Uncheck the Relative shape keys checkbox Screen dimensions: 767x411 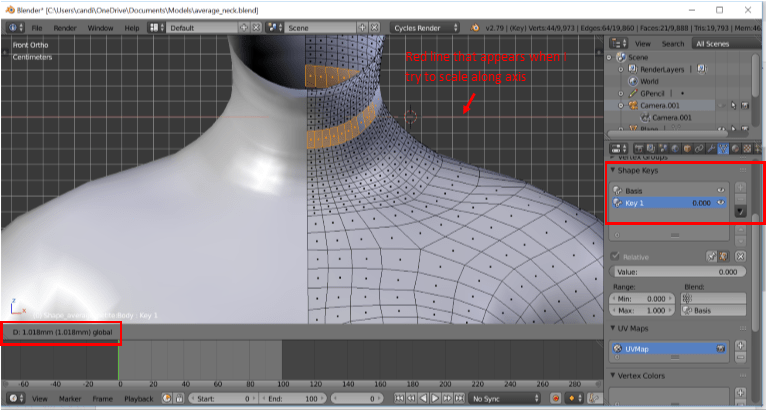click(x=615, y=256)
